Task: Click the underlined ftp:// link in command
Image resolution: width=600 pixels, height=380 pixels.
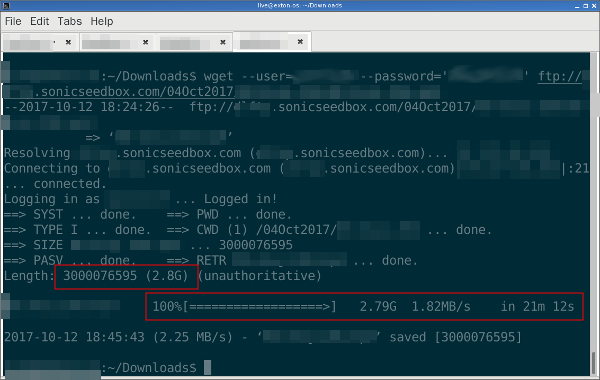Action: point(560,77)
